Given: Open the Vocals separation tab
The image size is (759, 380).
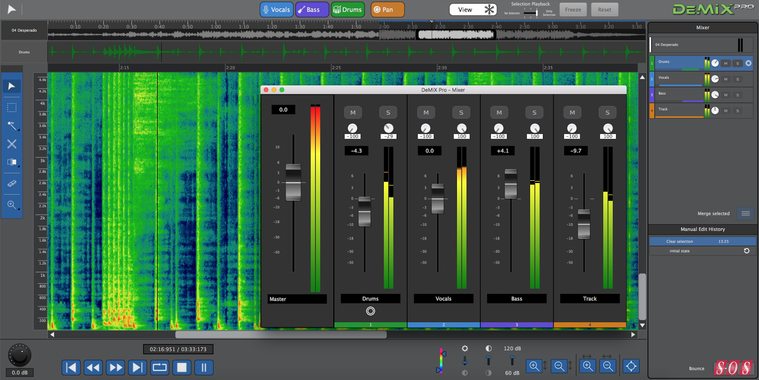Looking at the screenshot, I should tap(276, 10).
